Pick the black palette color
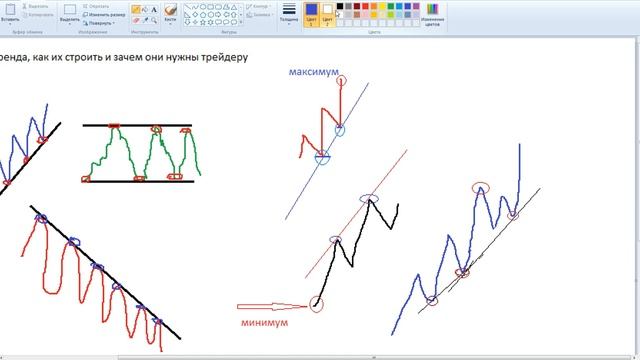The width and height of the screenshot is (640, 360). click(340, 6)
